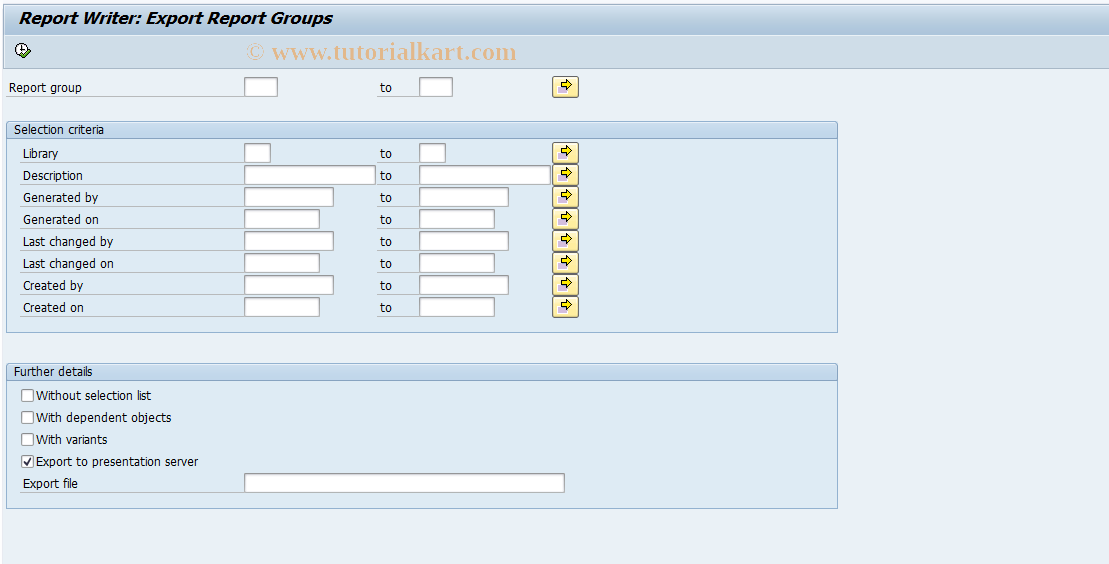Image resolution: width=1109 pixels, height=564 pixels.
Task: Click the Generated by from field
Action: [x=289, y=197]
